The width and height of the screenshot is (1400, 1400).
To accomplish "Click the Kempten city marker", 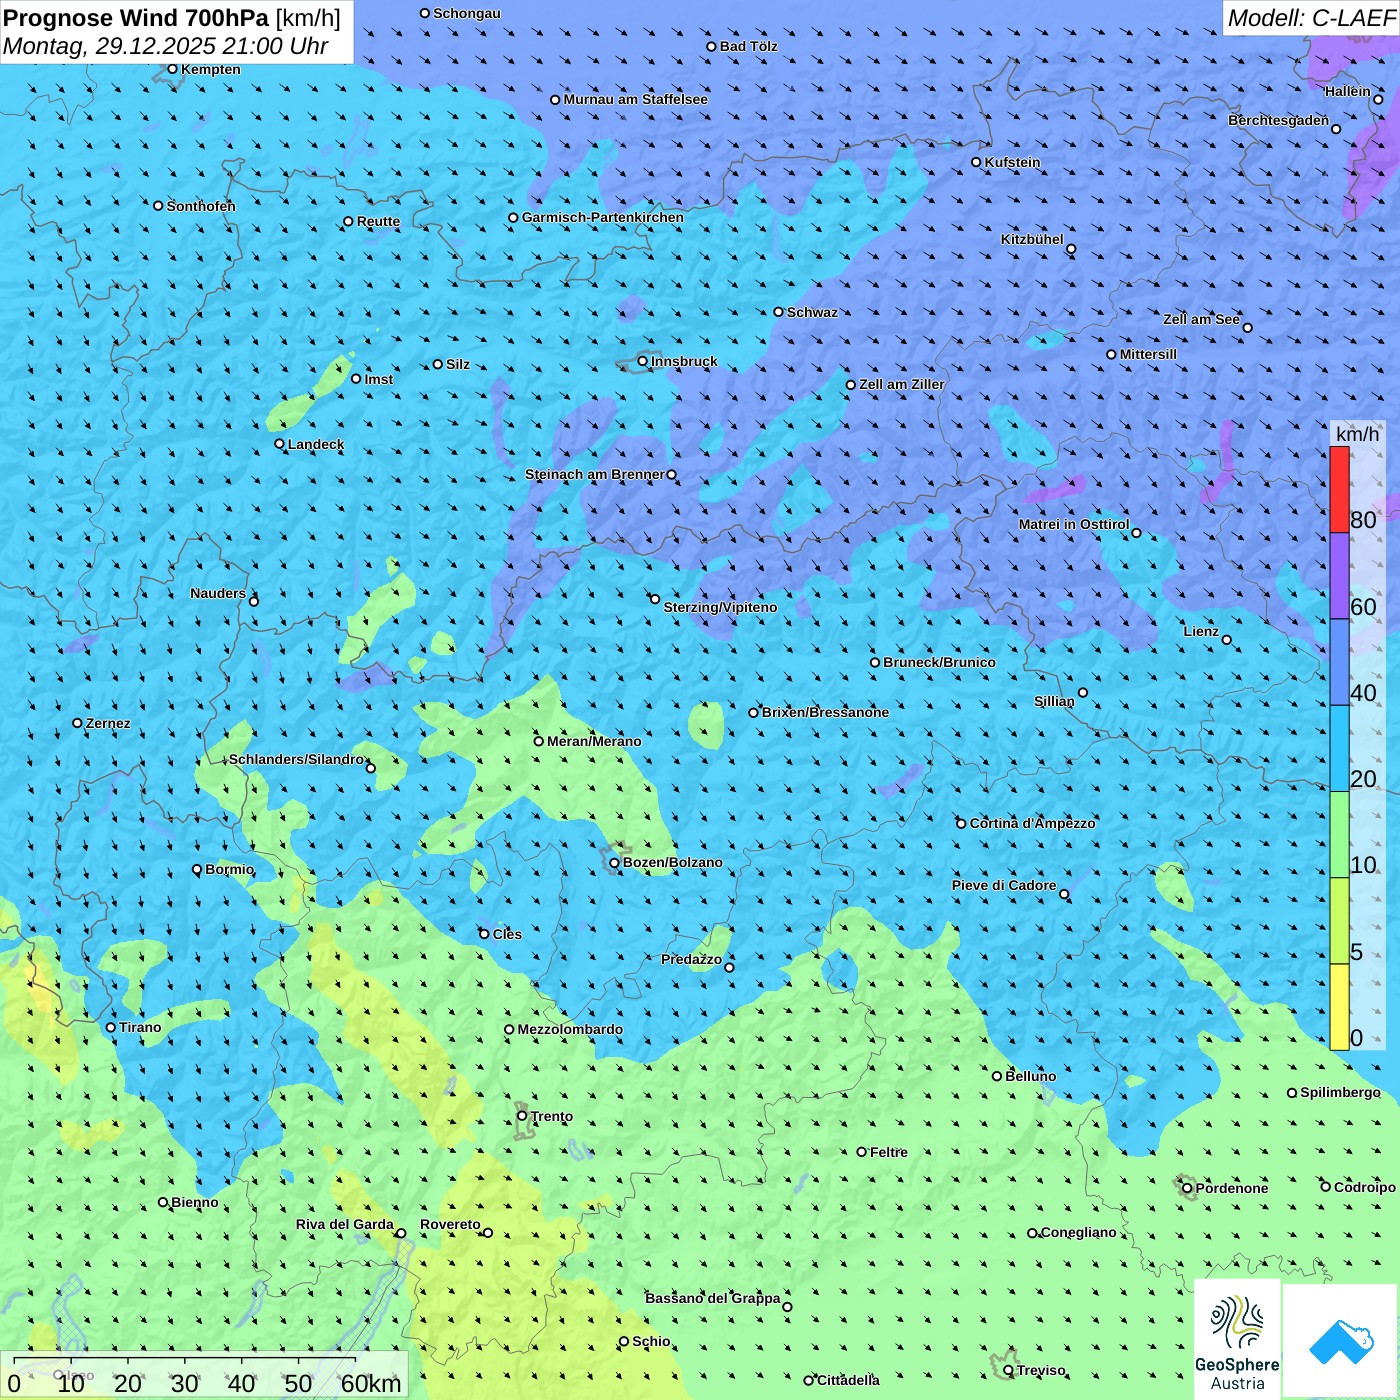I will point(172,69).
